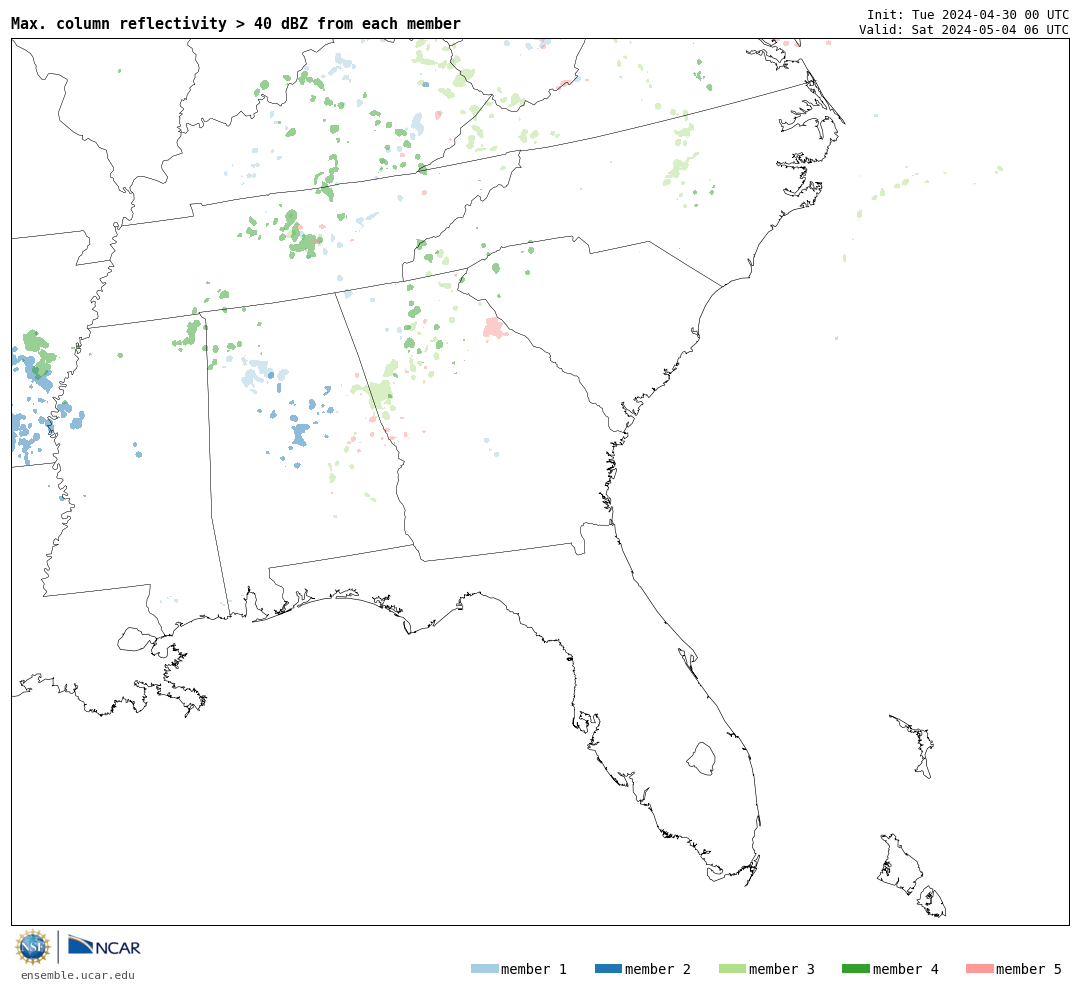Click the 'member 1' legend label

534,969
